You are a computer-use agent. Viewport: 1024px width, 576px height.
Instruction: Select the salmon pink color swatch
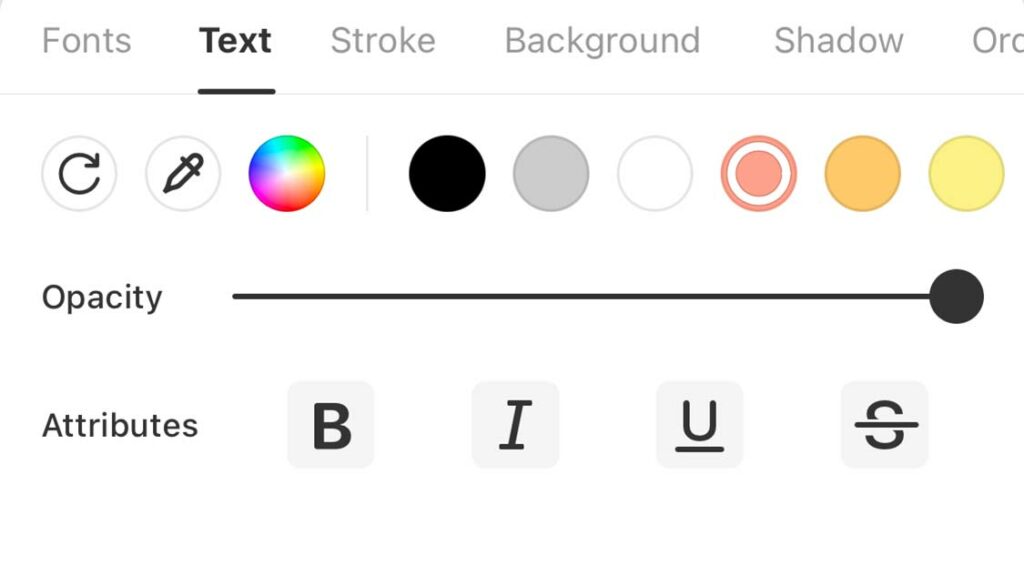pyautogui.click(x=759, y=174)
